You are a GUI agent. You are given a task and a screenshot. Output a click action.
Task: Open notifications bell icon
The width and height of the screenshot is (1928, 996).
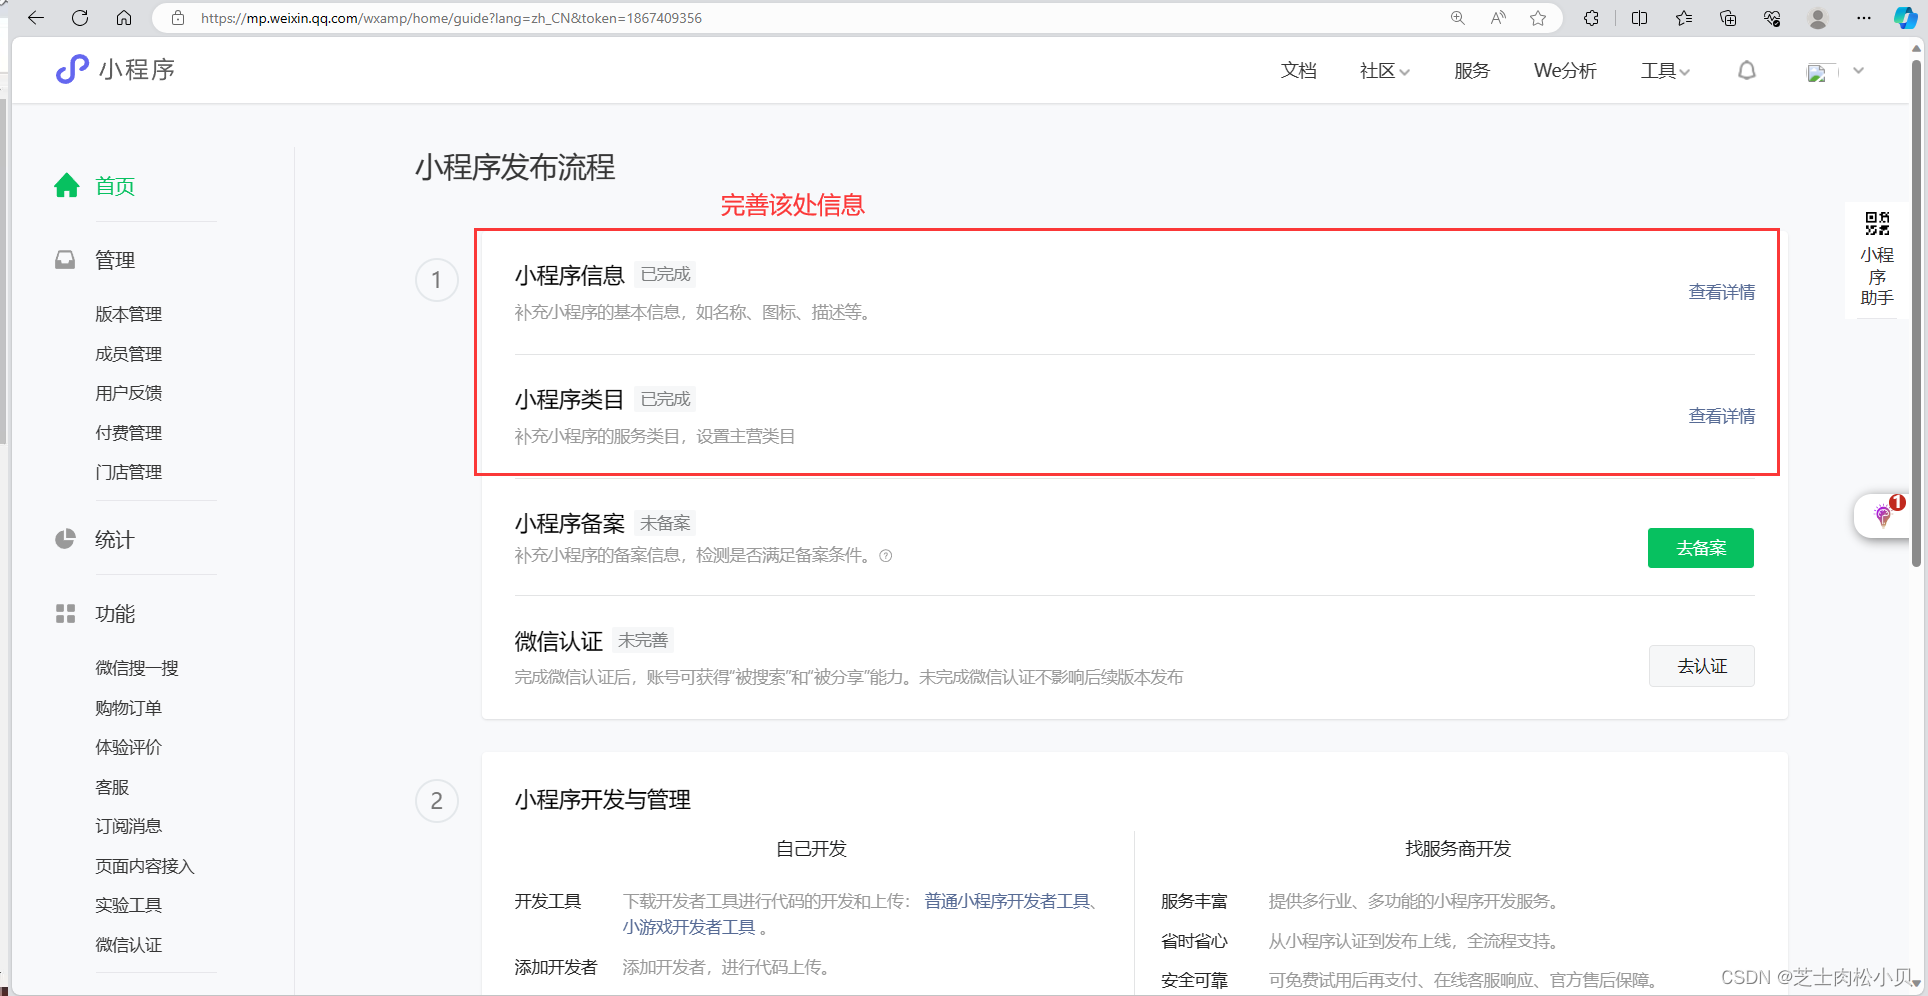tap(1747, 71)
